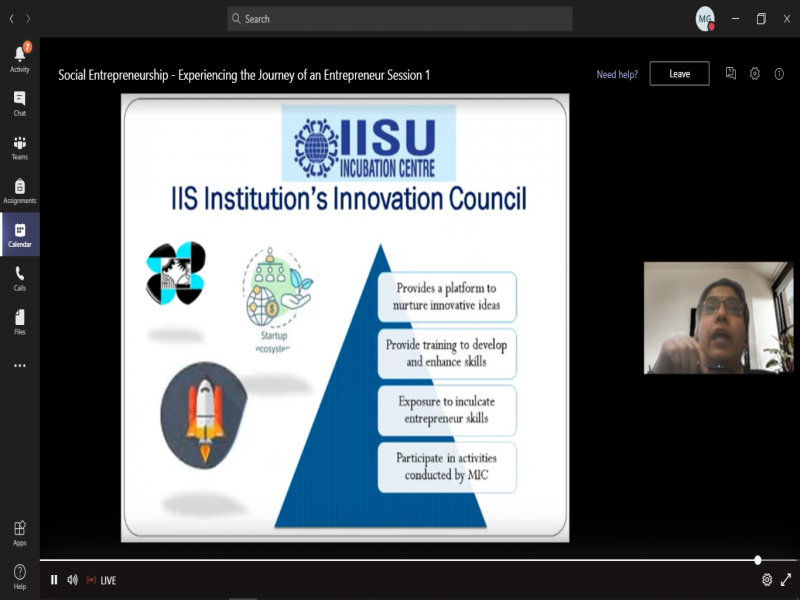Pause the live event playback
The width and height of the screenshot is (800, 600).
pyautogui.click(x=54, y=580)
